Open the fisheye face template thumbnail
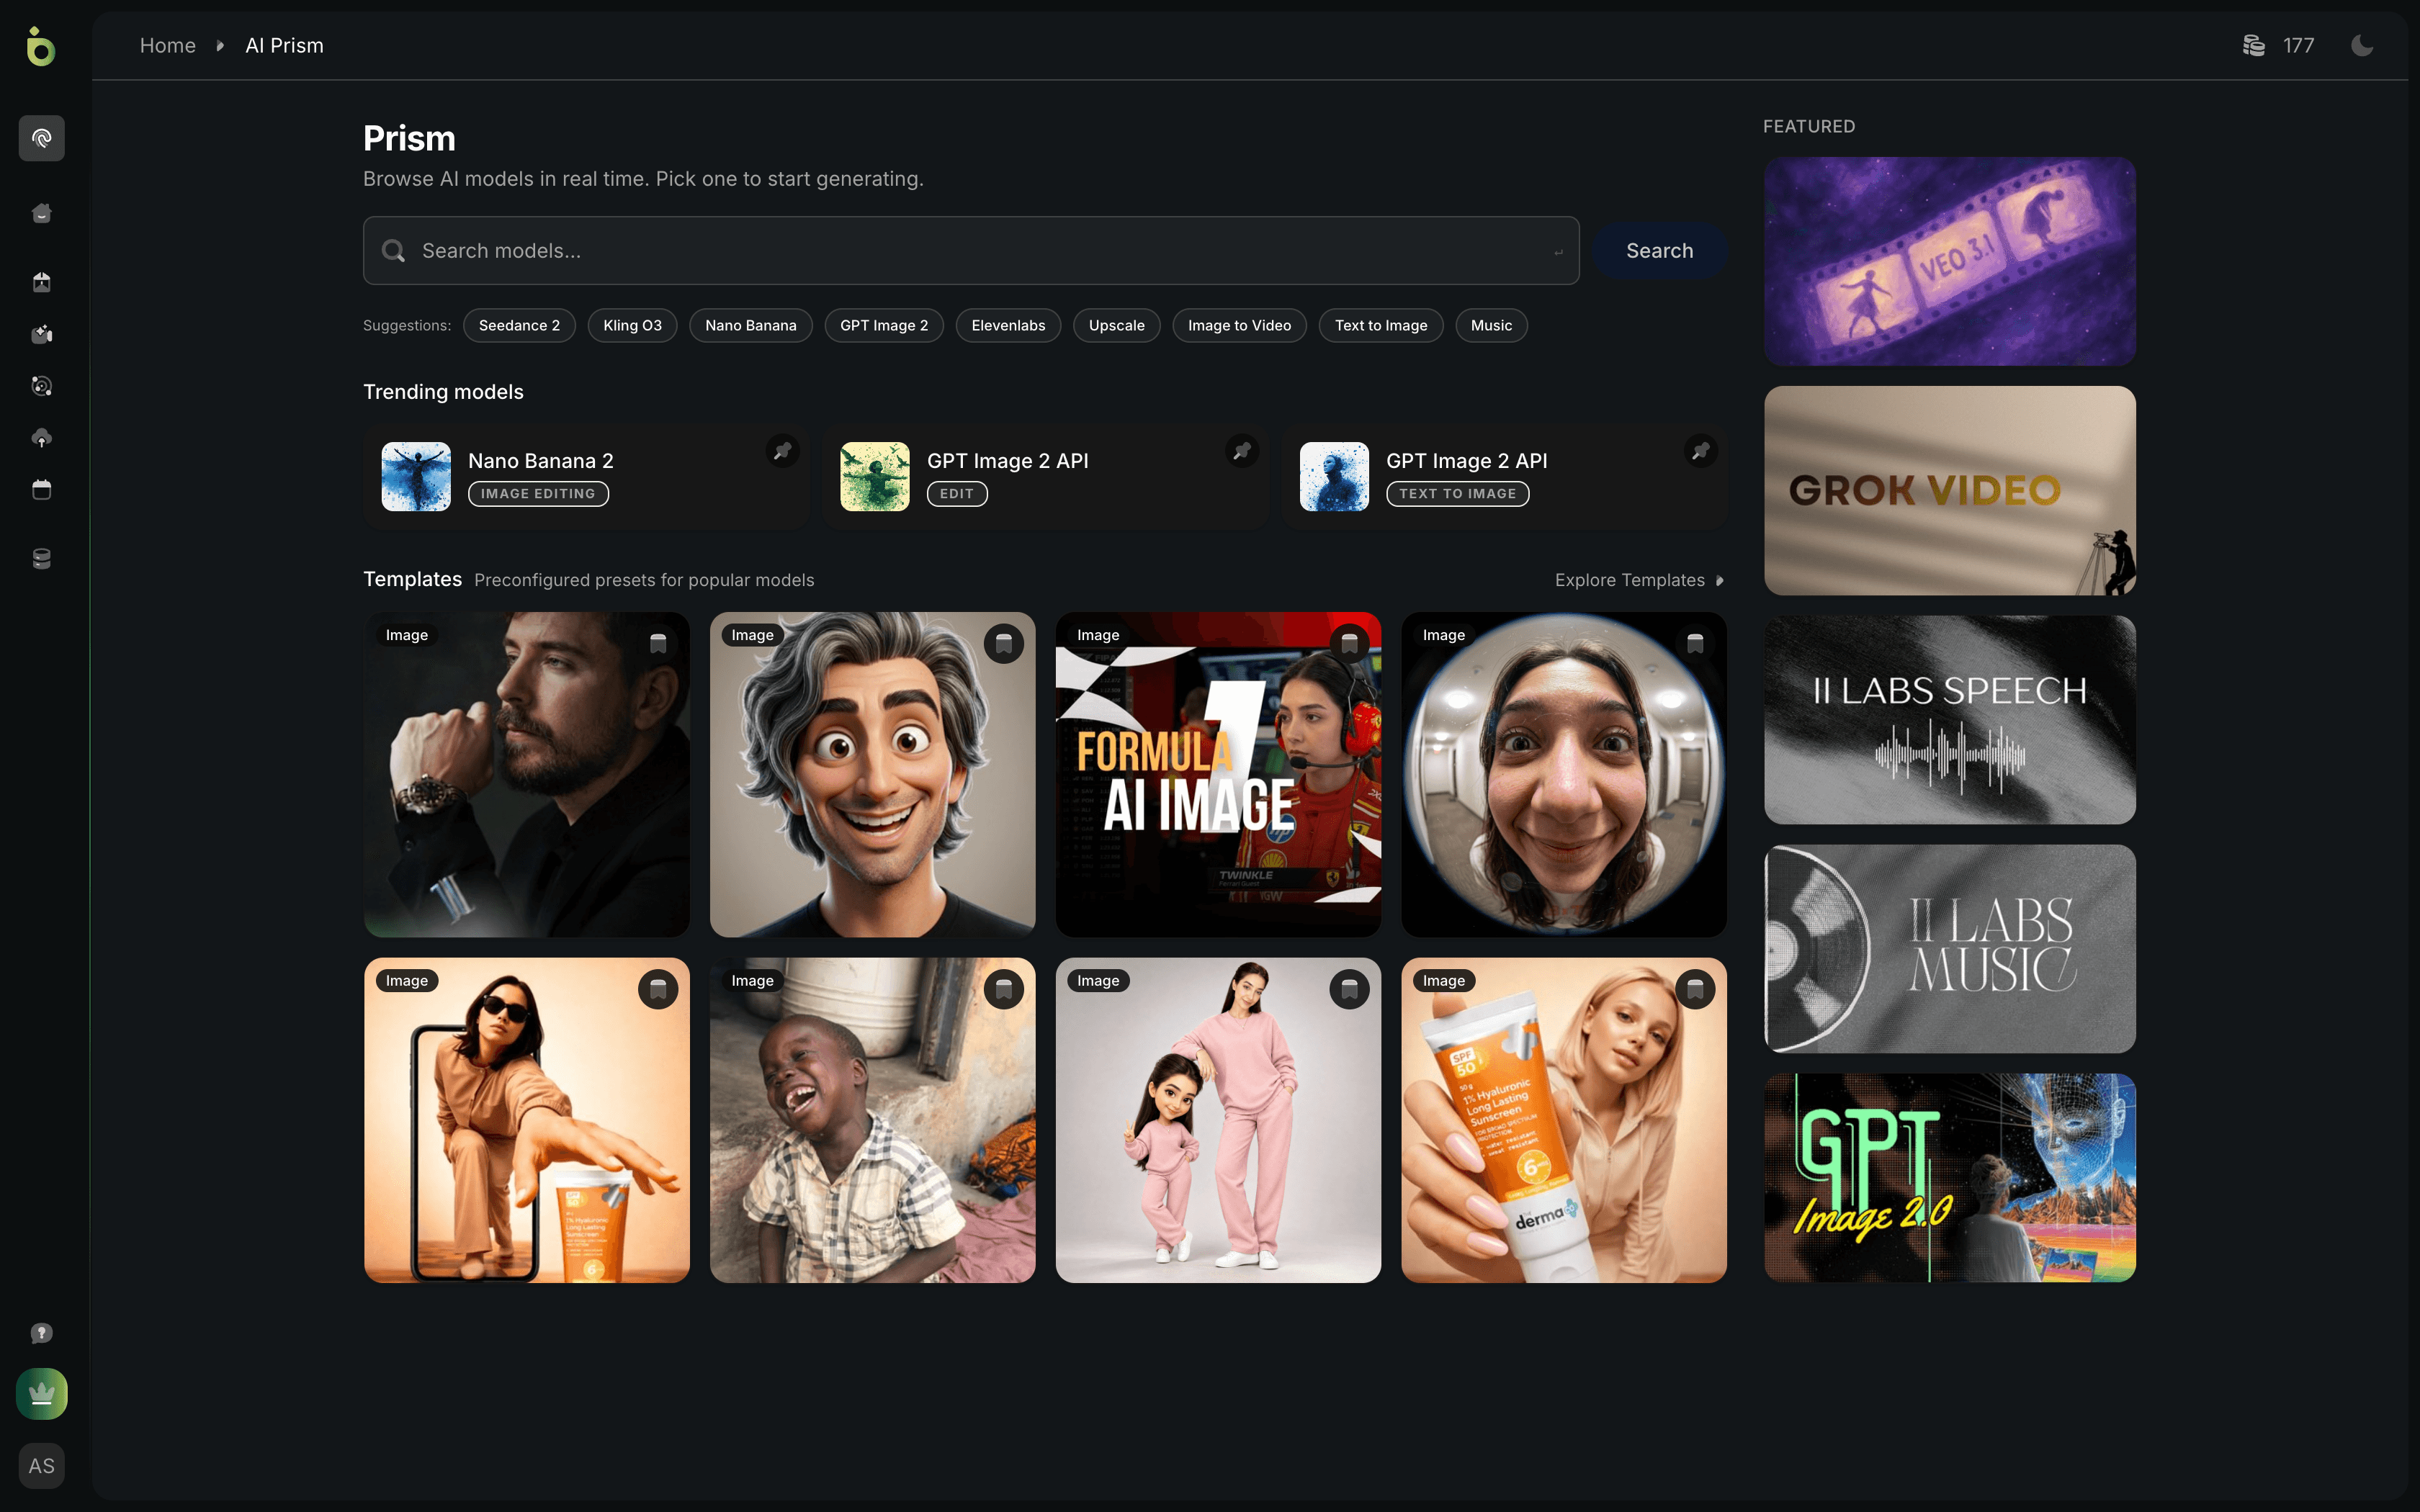This screenshot has width=2420, height=1512. pyautogui.click(x=1564, y=774)
